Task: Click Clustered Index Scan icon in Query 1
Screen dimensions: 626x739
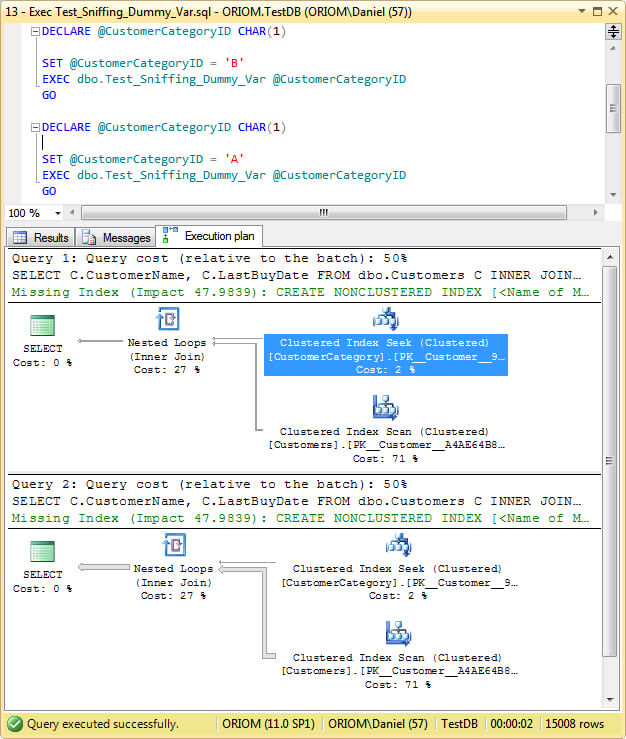Action: click(385, 407)
